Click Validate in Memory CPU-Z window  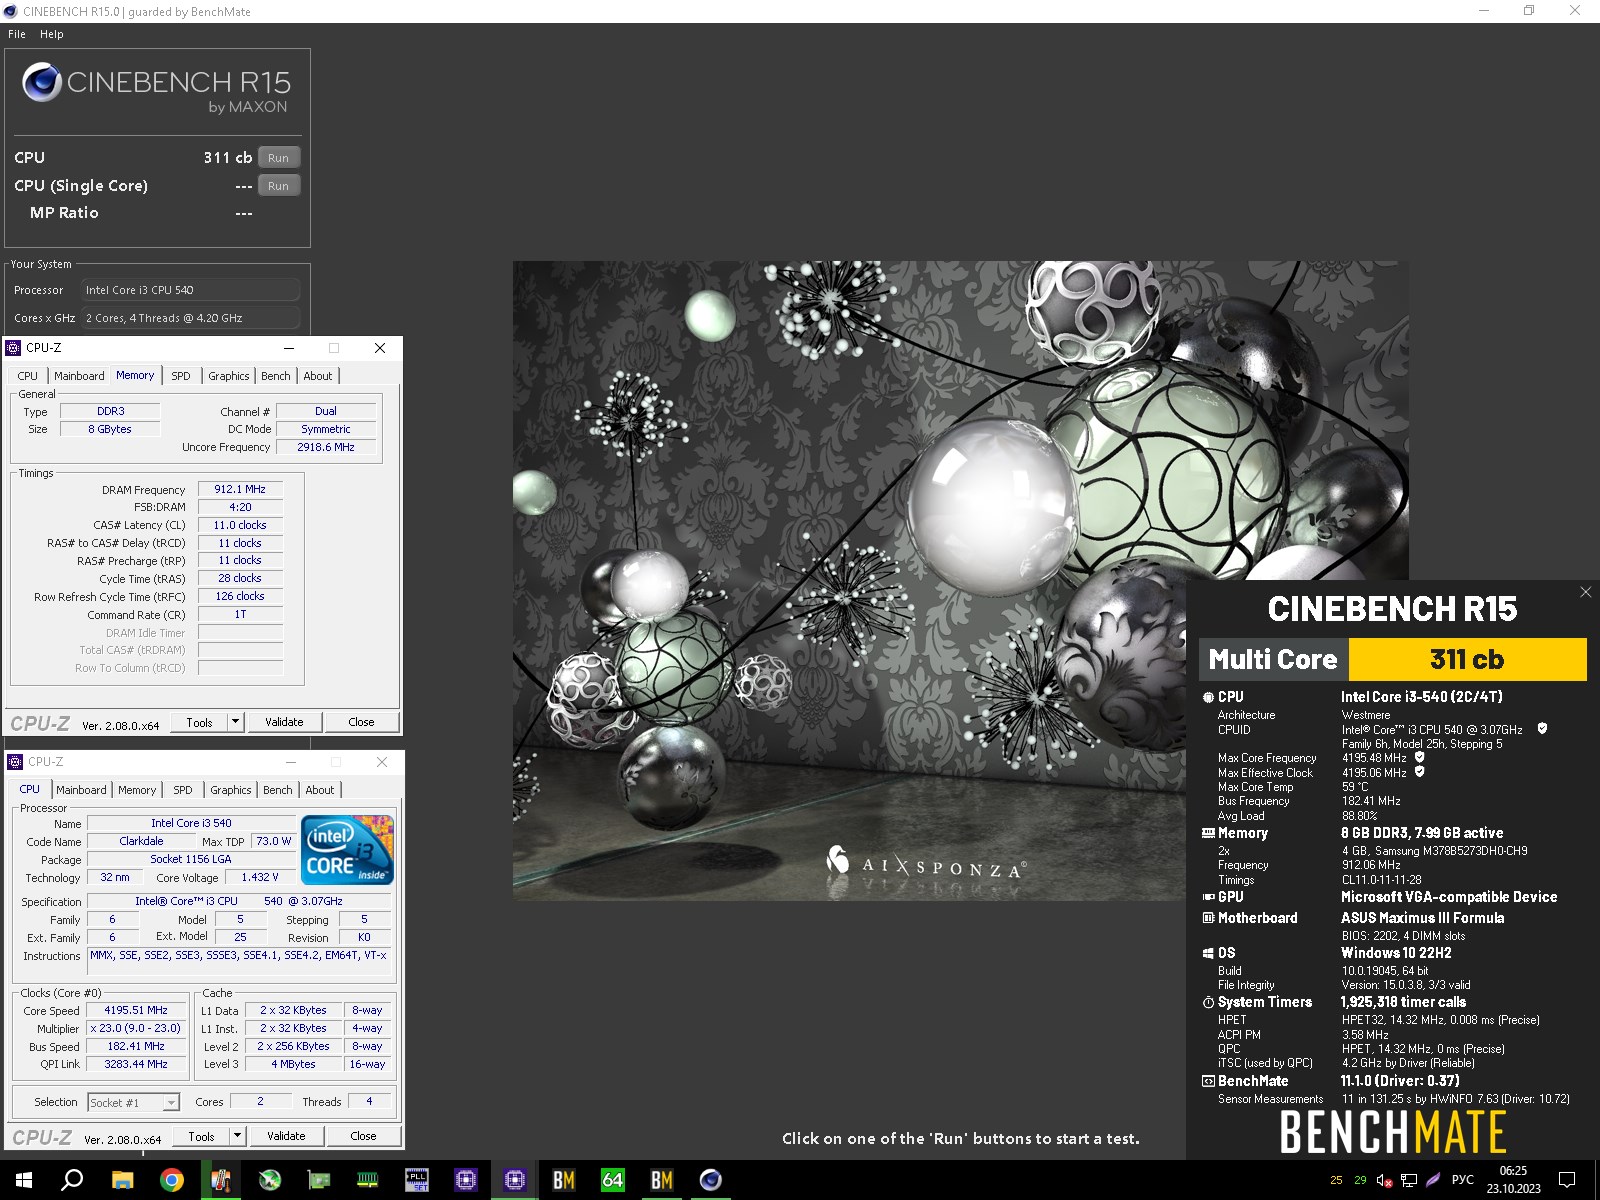pos(284,722)
